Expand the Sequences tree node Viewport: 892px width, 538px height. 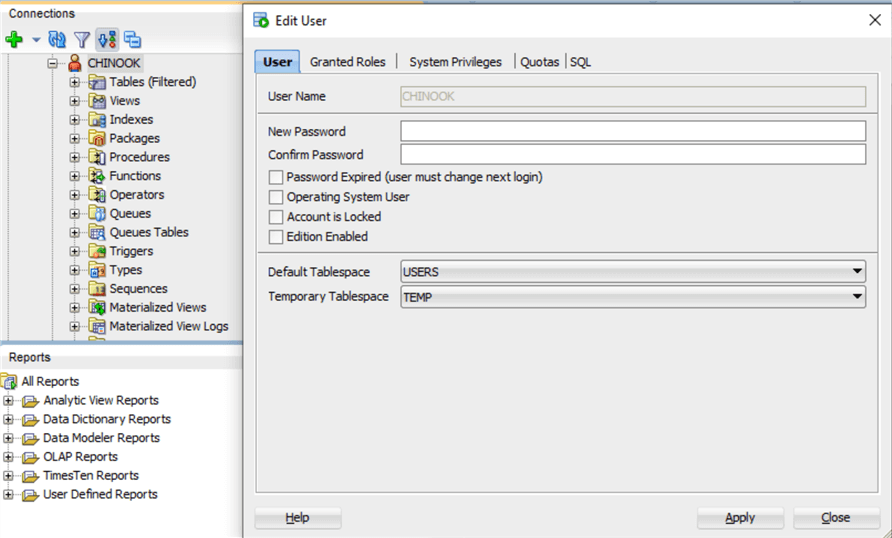coord(75,289)
